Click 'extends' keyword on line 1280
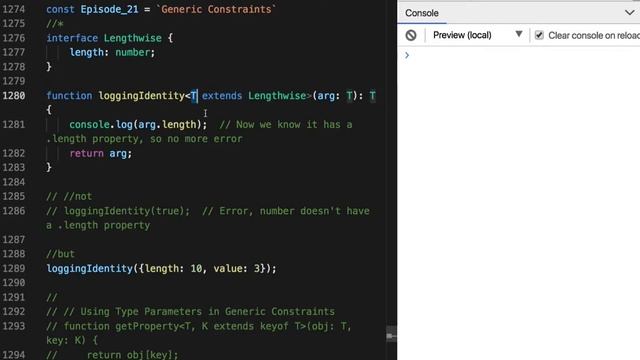Screen dimensions: 640x360 [222, 96]
